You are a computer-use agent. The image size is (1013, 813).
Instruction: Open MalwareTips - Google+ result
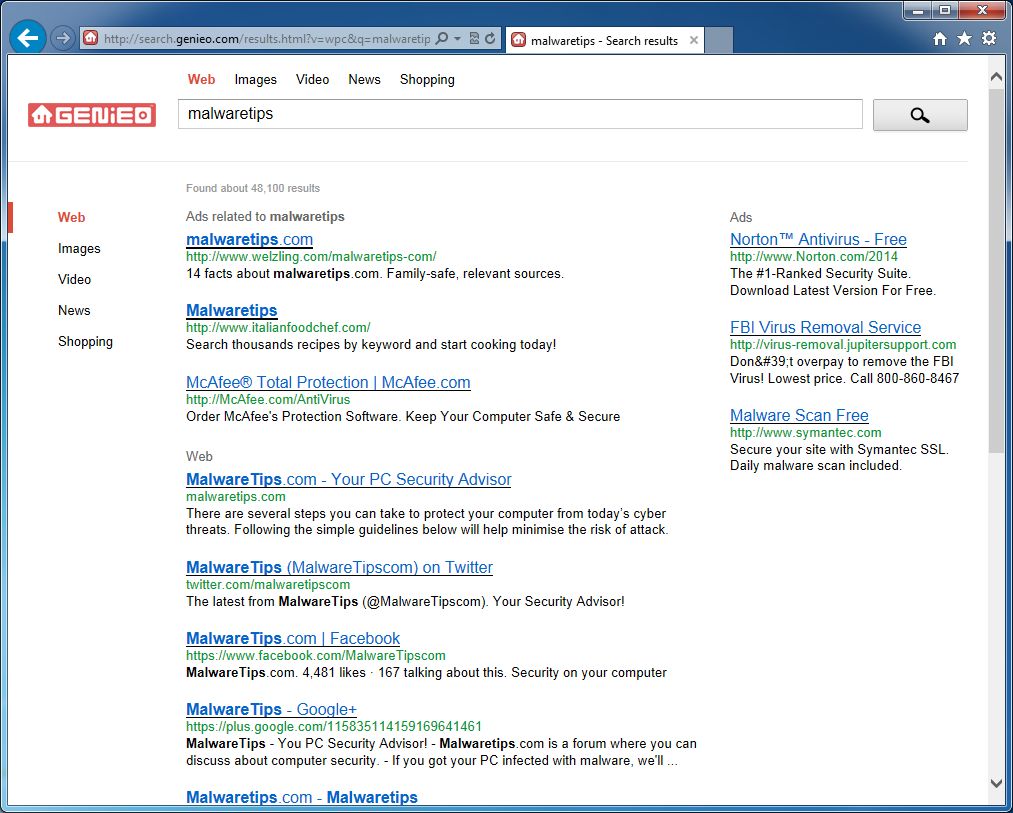271,709
